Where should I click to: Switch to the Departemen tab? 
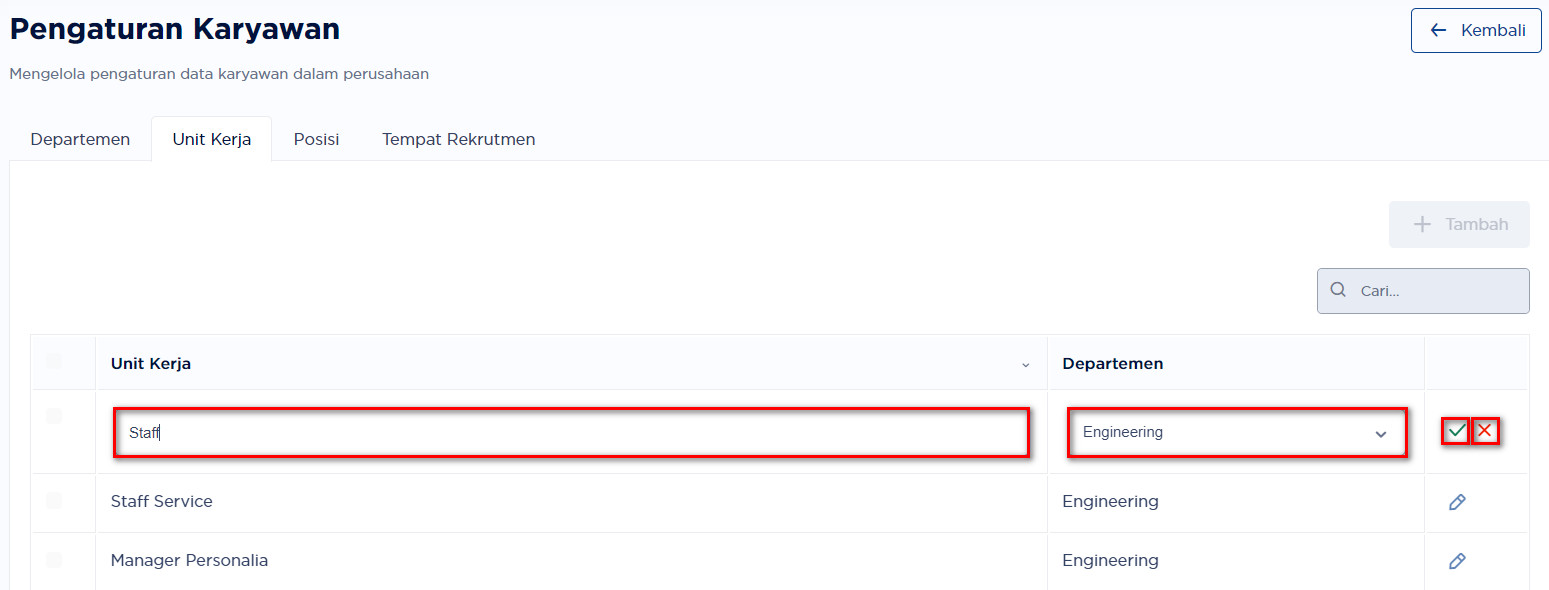[x=80, y=139]
